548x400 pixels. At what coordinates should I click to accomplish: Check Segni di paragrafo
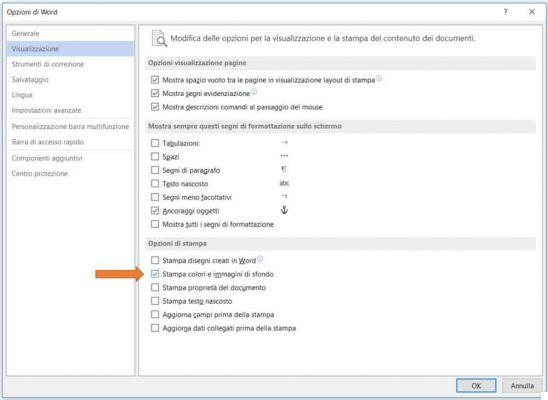click(155, 170)
